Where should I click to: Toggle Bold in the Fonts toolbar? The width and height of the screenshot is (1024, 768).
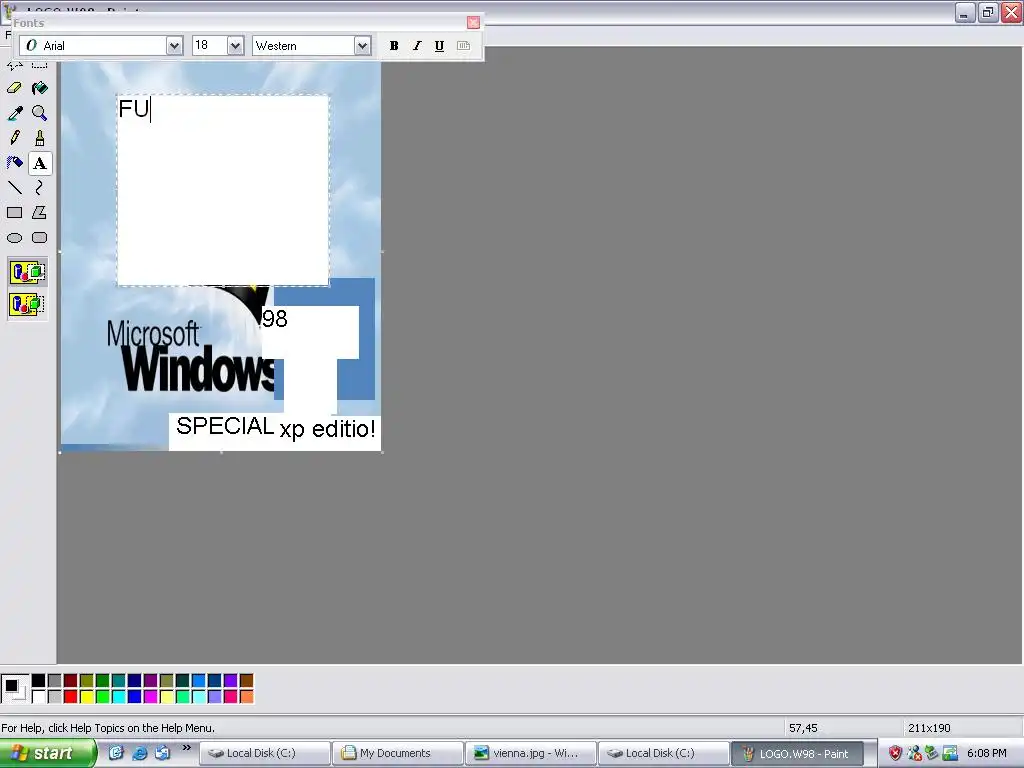(x=394, y=46)
